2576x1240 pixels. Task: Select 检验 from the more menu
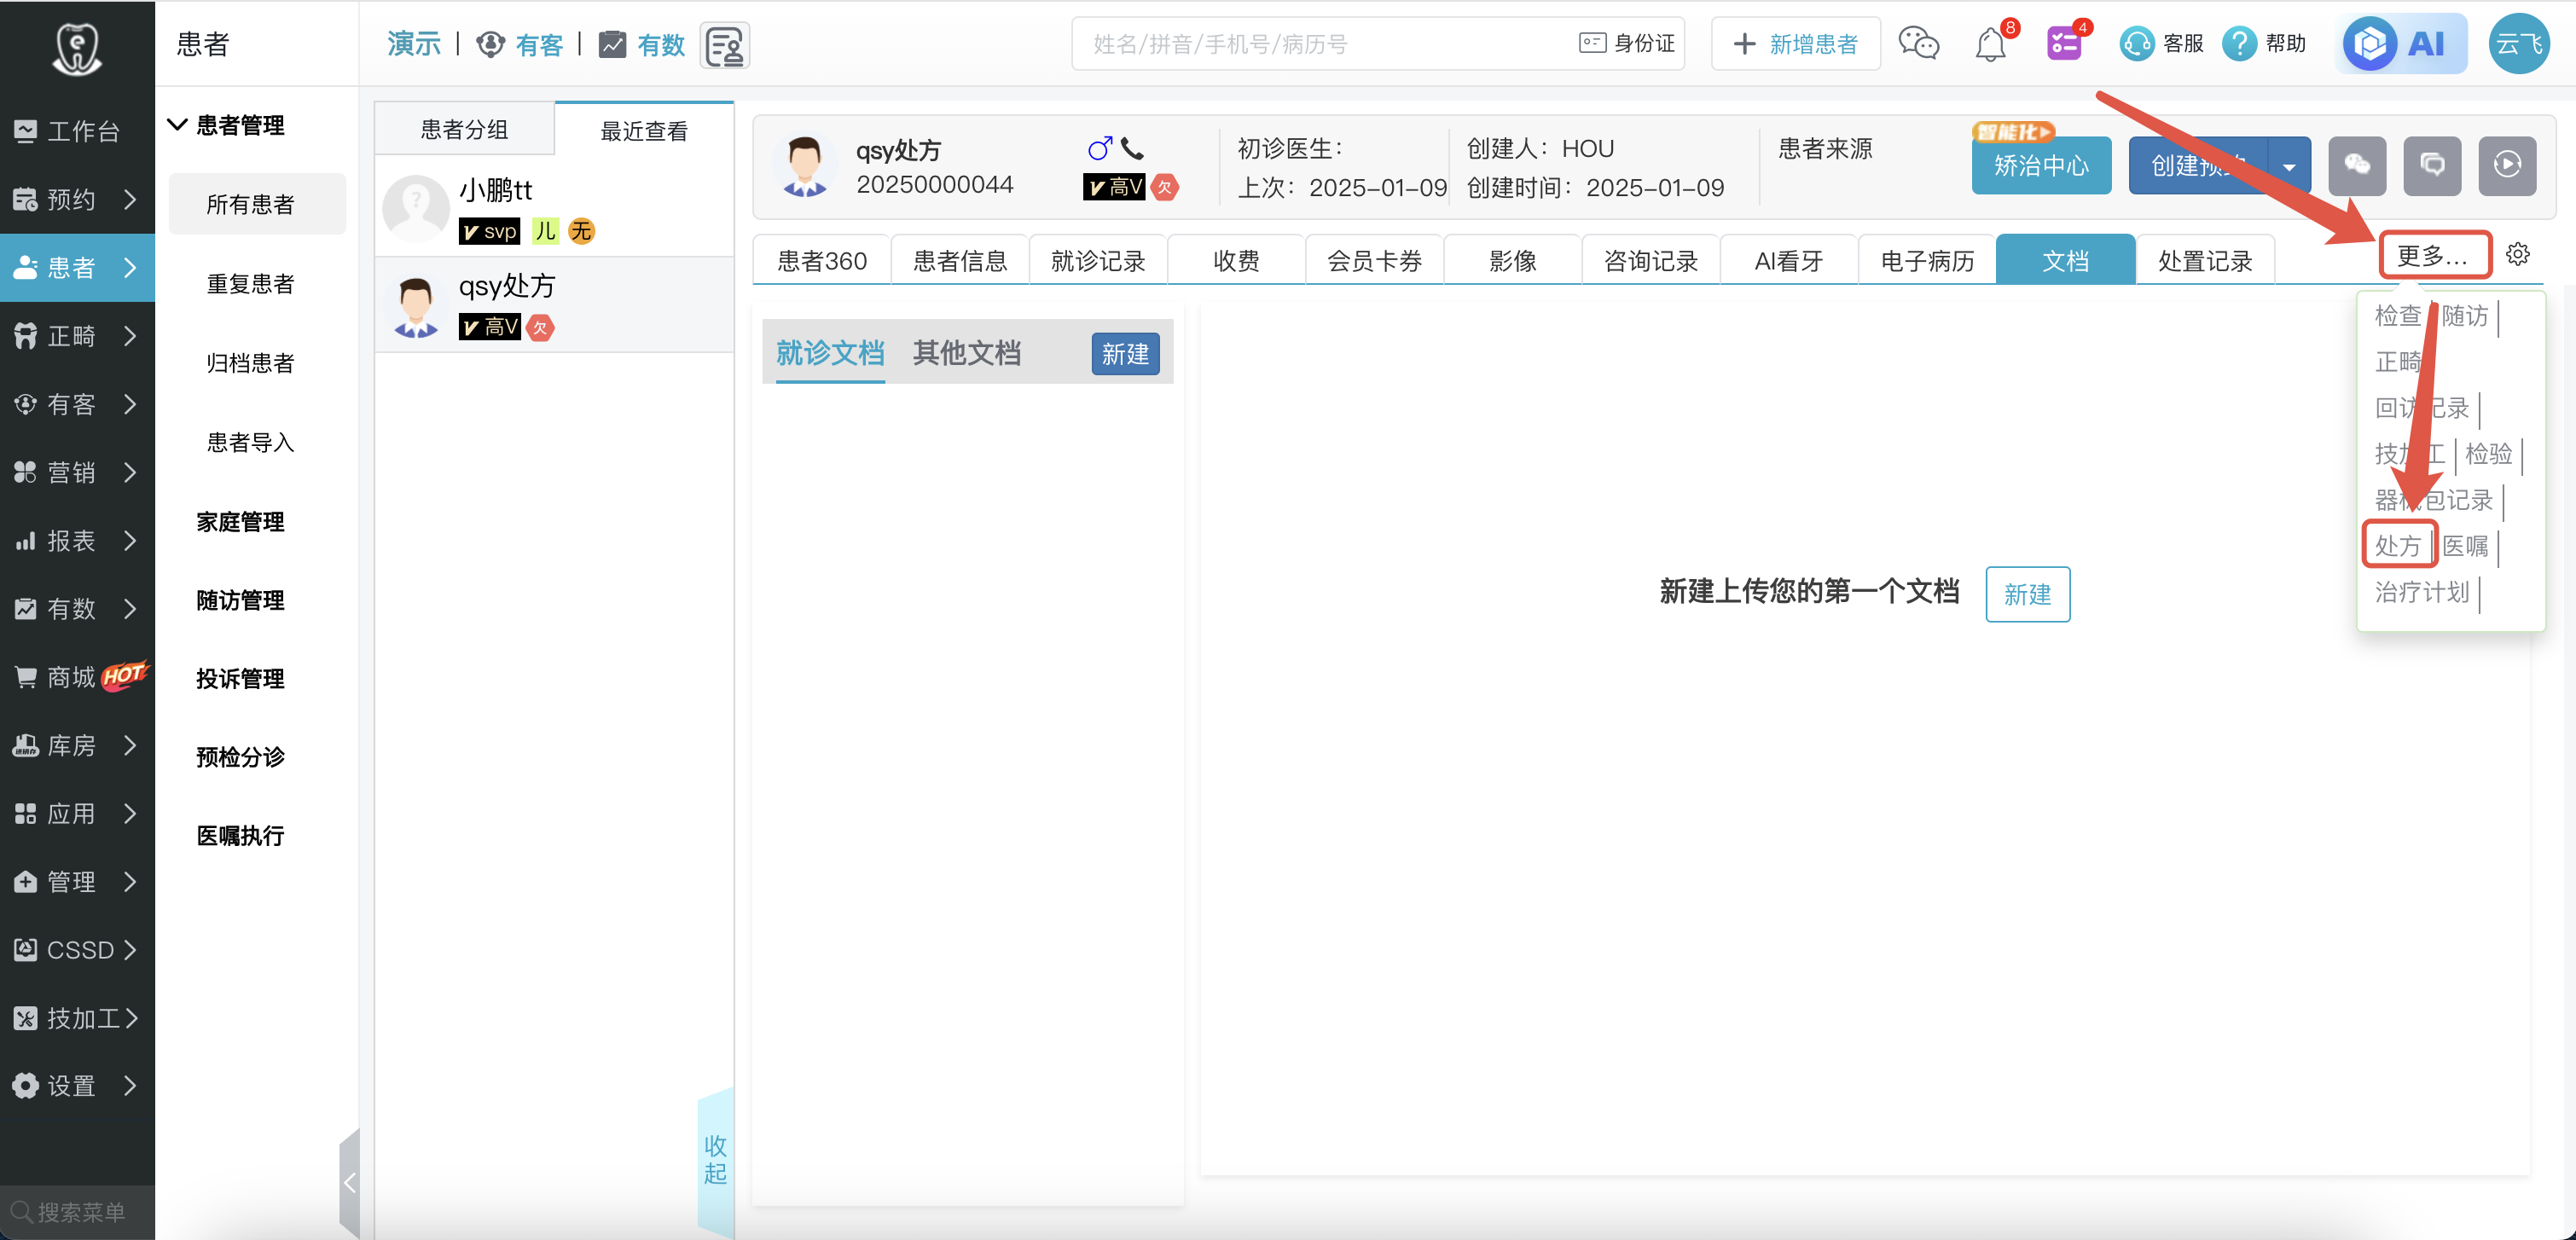(x=2489, y=454)
